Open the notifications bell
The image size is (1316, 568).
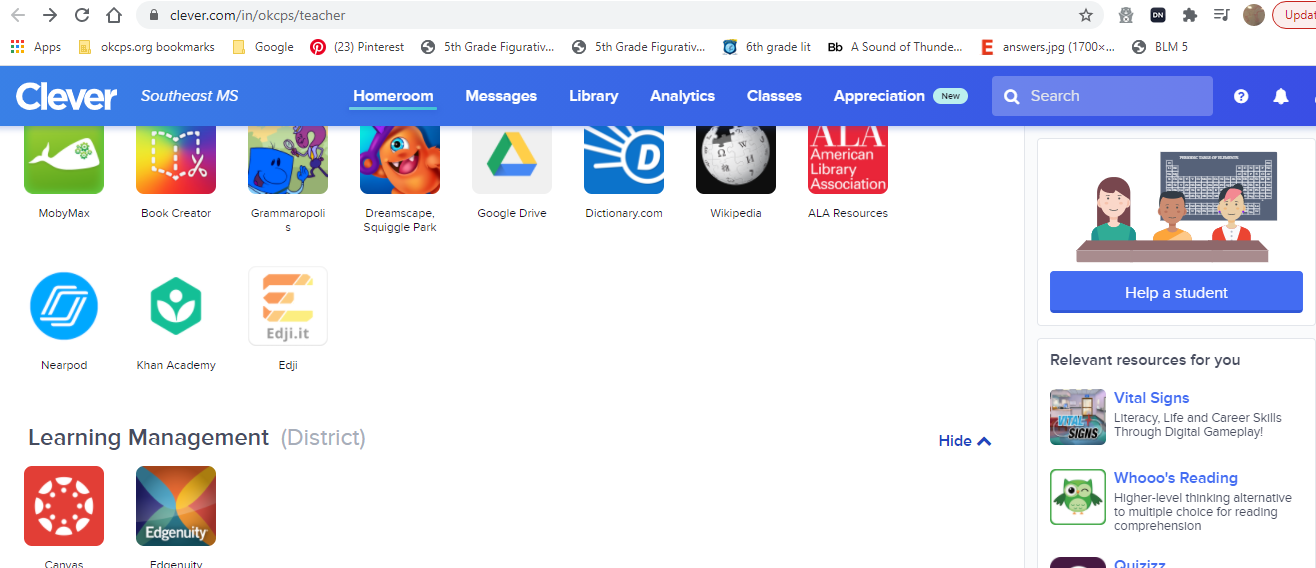point(1280,96)
